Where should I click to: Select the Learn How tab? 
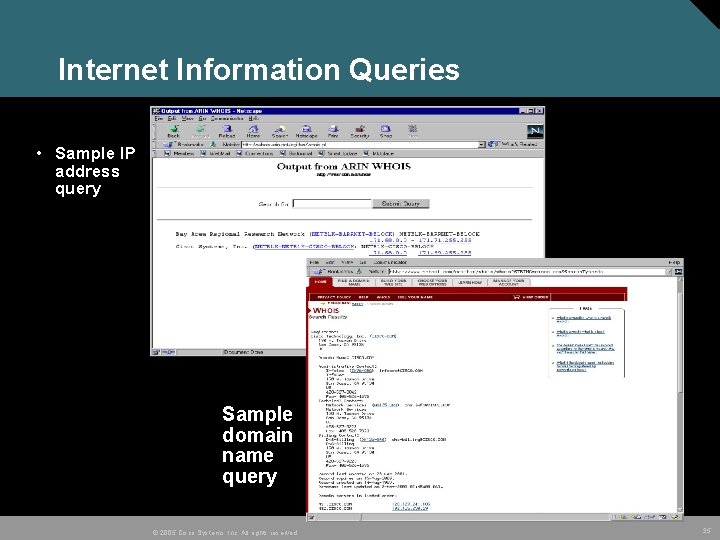click(470, 282)
